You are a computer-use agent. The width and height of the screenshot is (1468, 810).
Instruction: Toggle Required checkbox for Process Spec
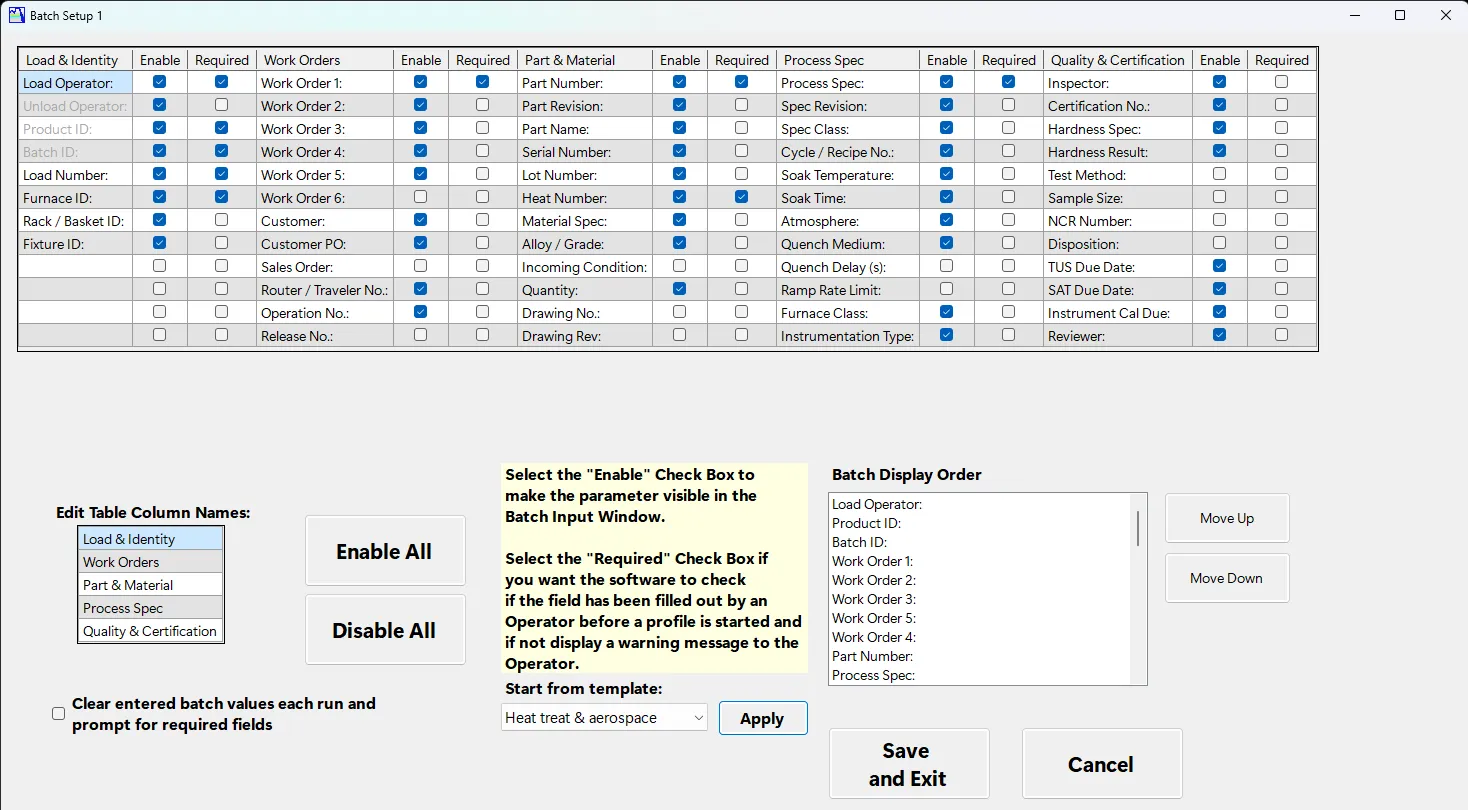[1008, 82]
